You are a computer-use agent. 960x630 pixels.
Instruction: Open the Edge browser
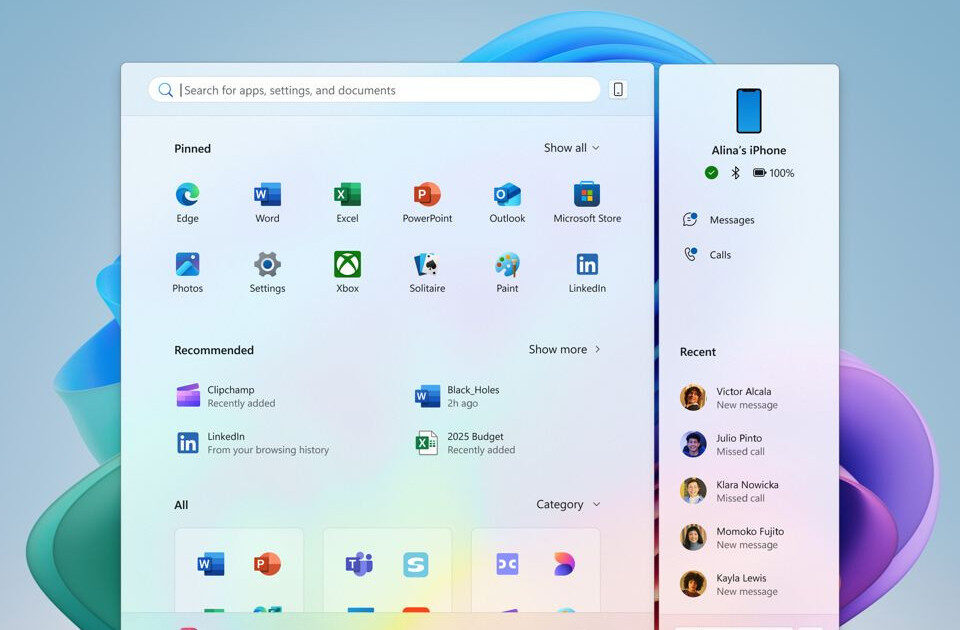click(187, 203)
